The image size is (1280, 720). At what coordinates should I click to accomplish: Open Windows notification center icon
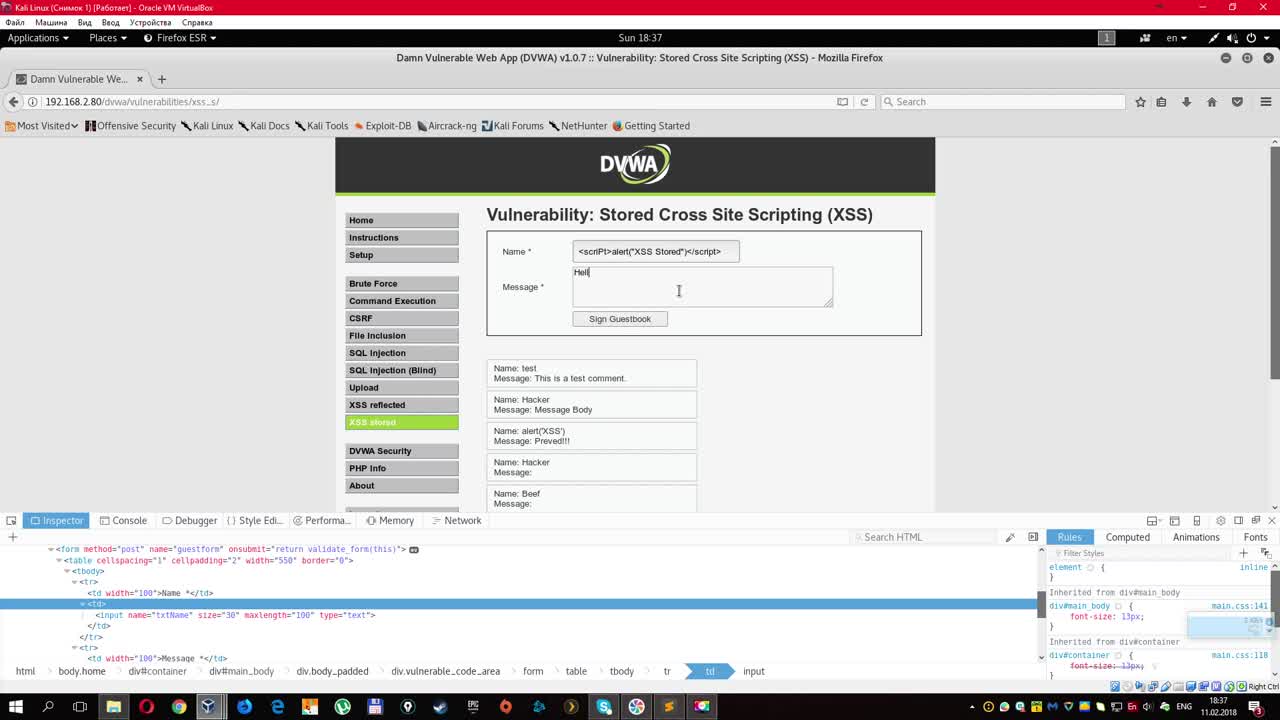1255,707
